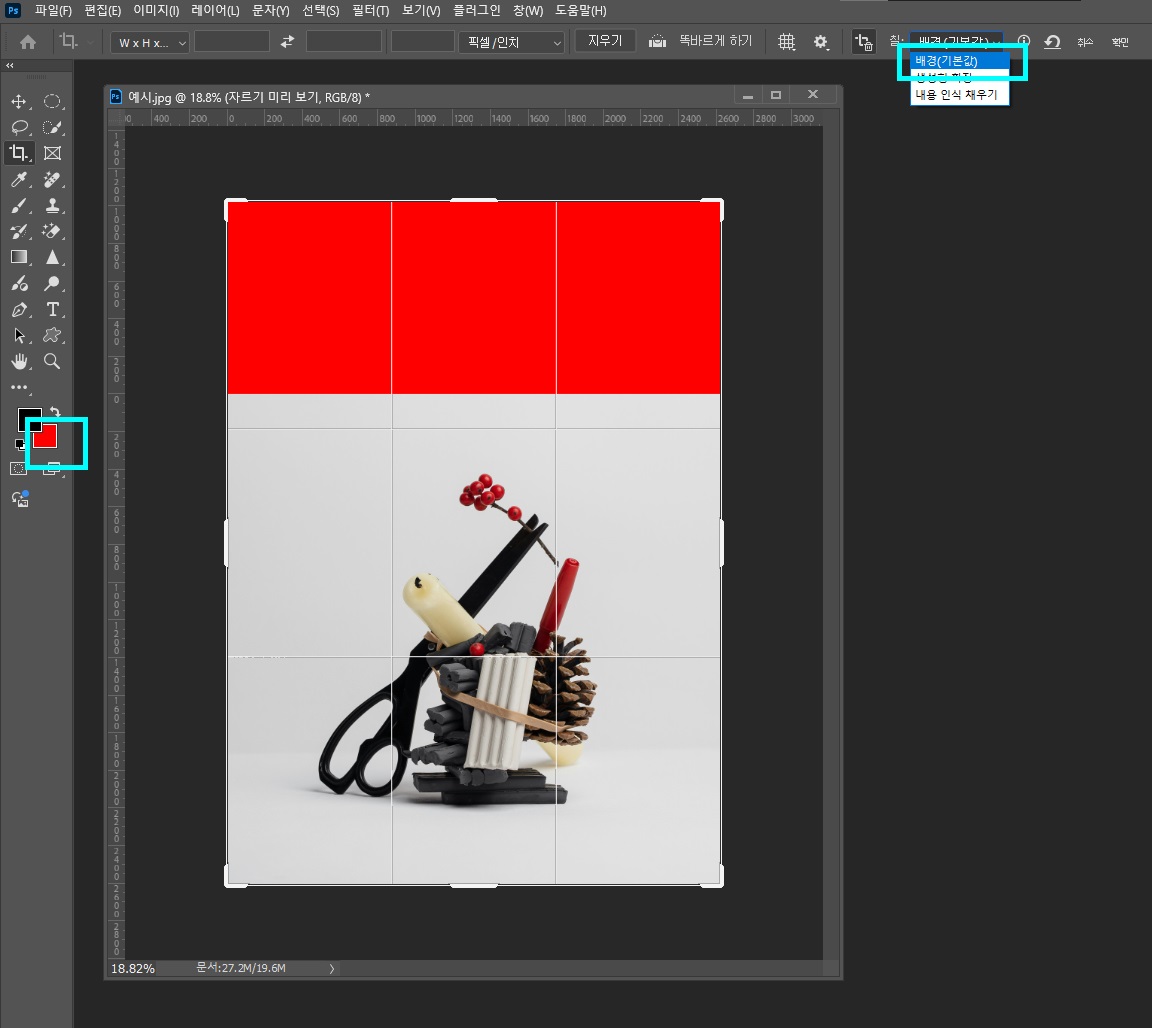Viewport: 1152px width, 1028px height.
Task: Open the 창(W) menu
Action: (528, 10)
